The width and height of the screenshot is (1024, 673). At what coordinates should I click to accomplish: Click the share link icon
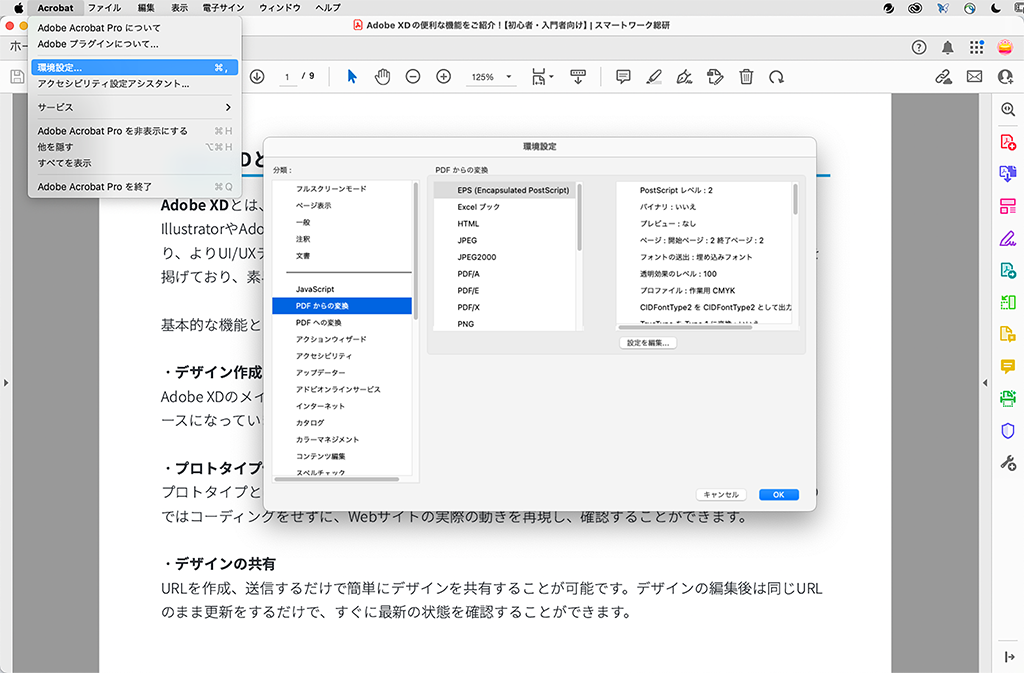tap(943, 77)
